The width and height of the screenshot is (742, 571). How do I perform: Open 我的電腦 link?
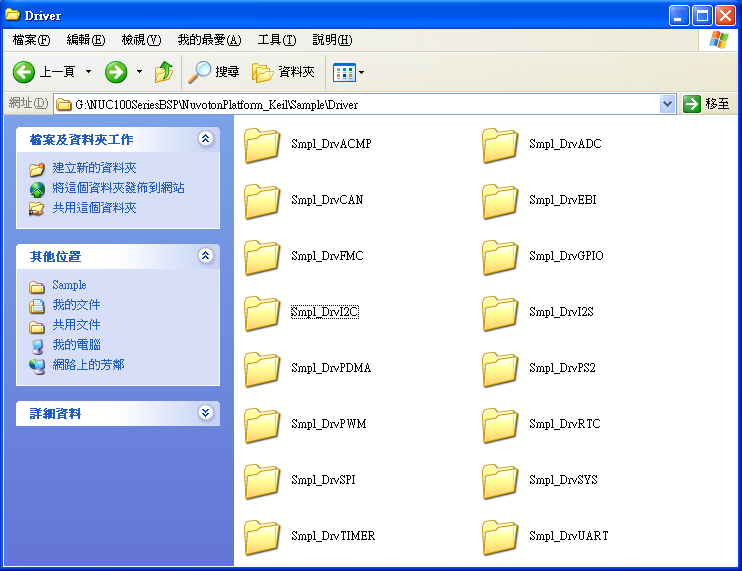click(76, 345)
